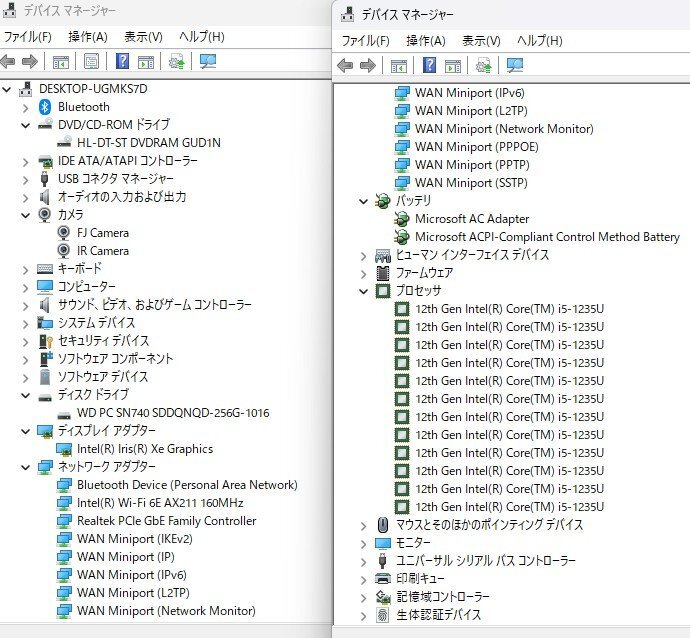Image resolution: width=690 pixels, height=638 pixels.
Task: Click the 印刷キュー printer icon
Action: pos(383,578)
